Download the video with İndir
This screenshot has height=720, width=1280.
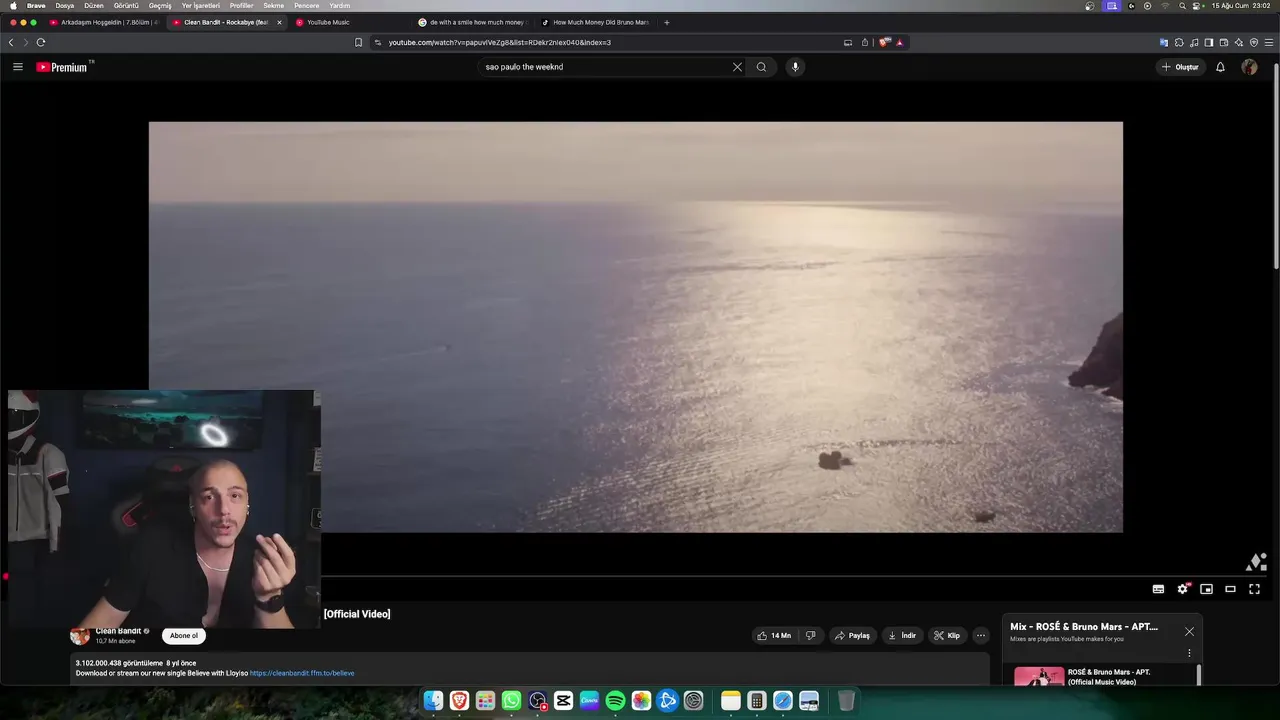pyautogui.click(x=902, y=635)
